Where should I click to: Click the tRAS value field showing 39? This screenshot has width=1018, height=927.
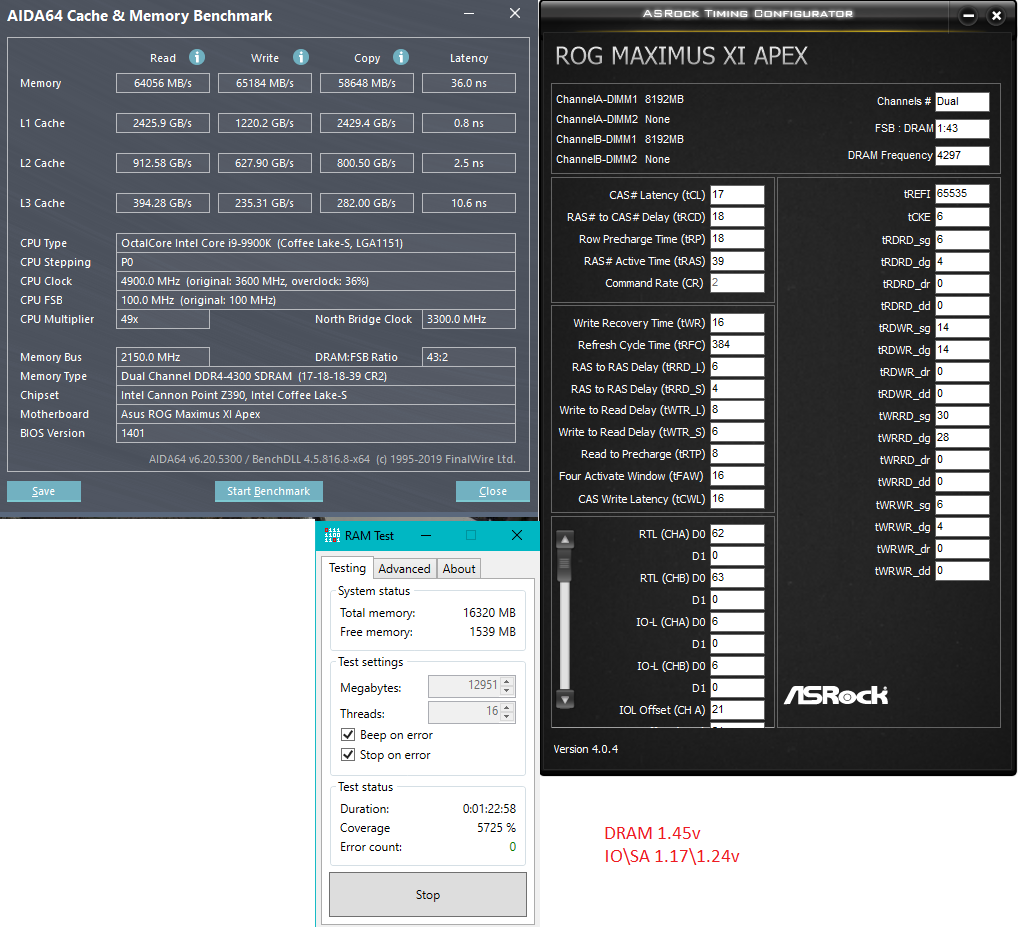coord(737,261)
